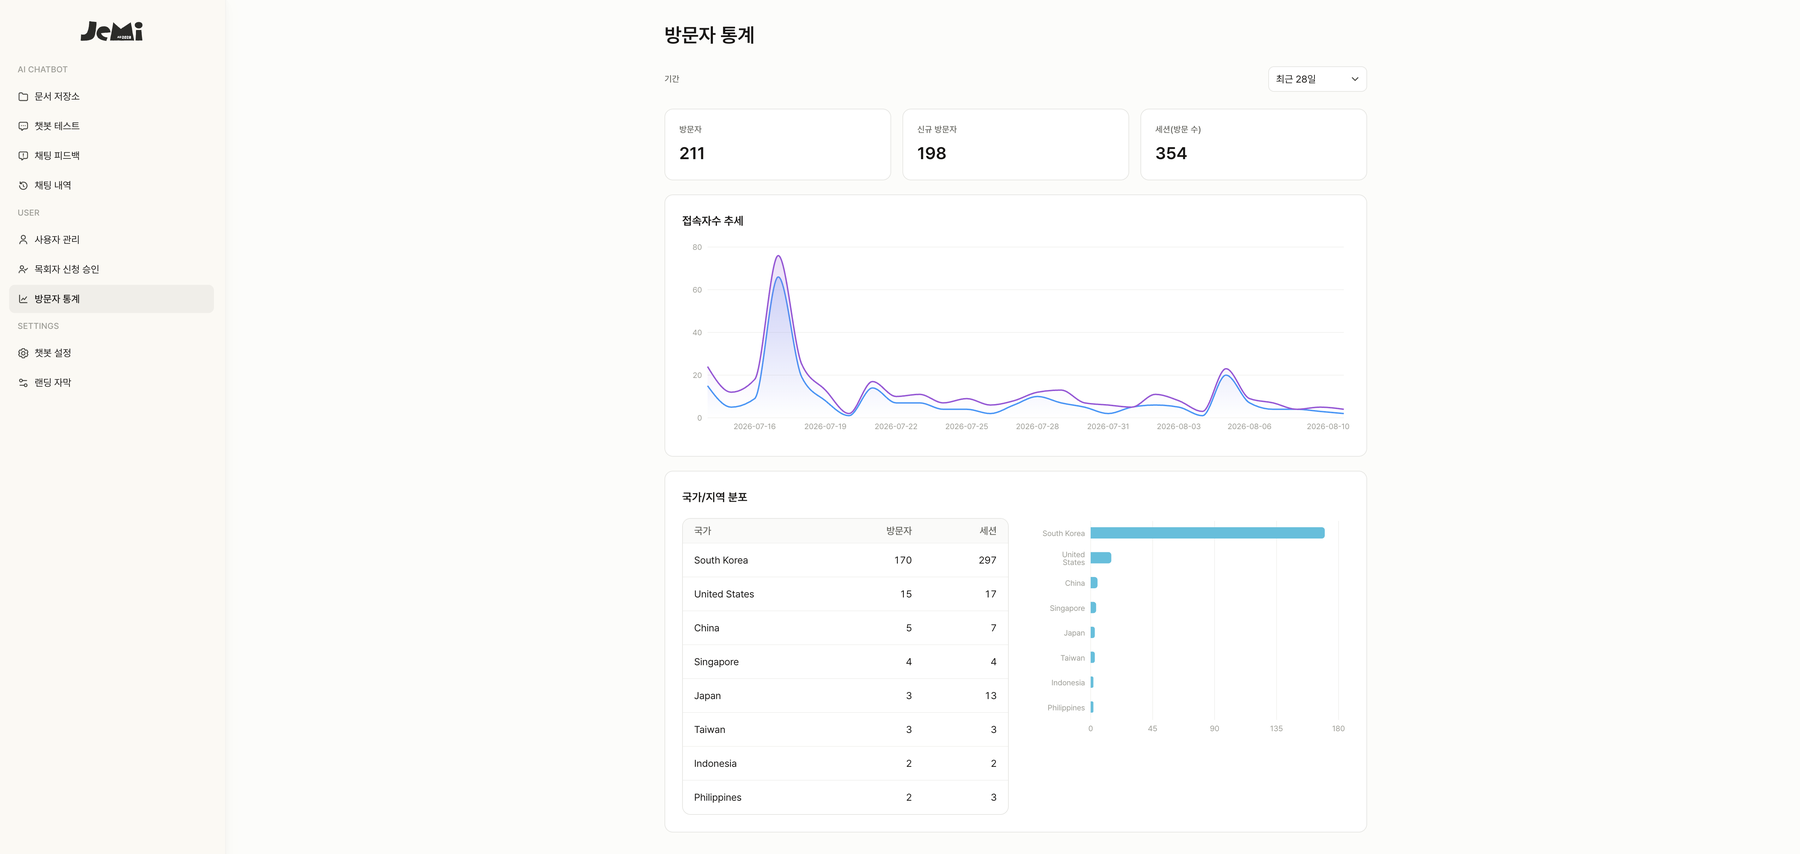Go to 챗봇 테스트 page
1800x854 pixels.
coord(111,126)
